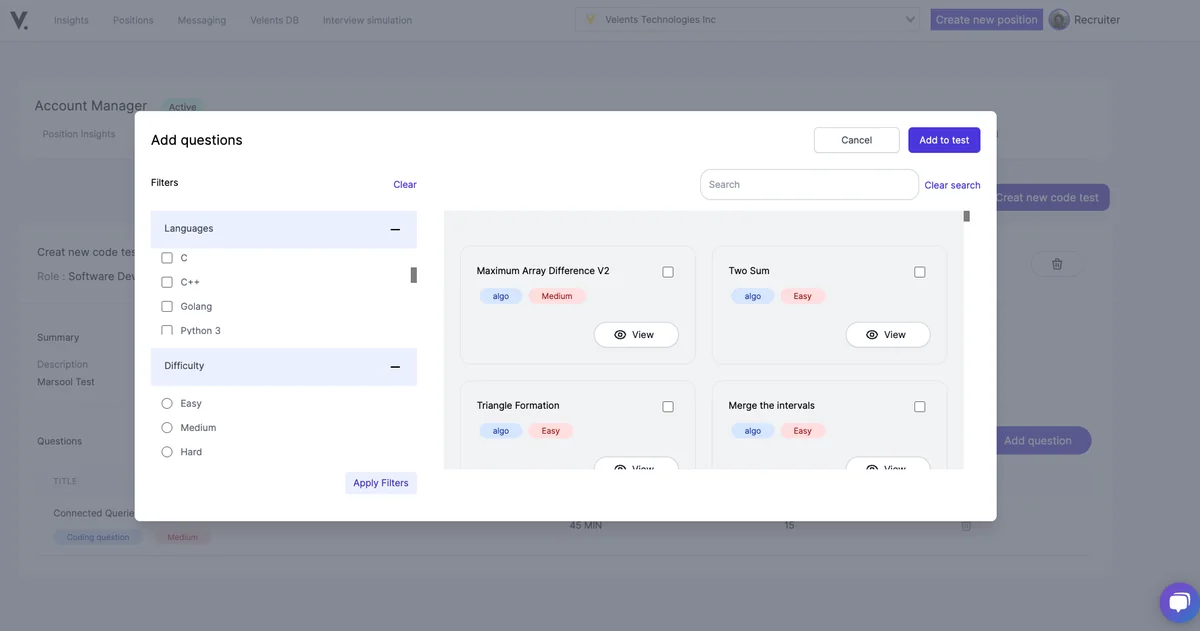Collapse the Difficulty filter section

point(395,366)
